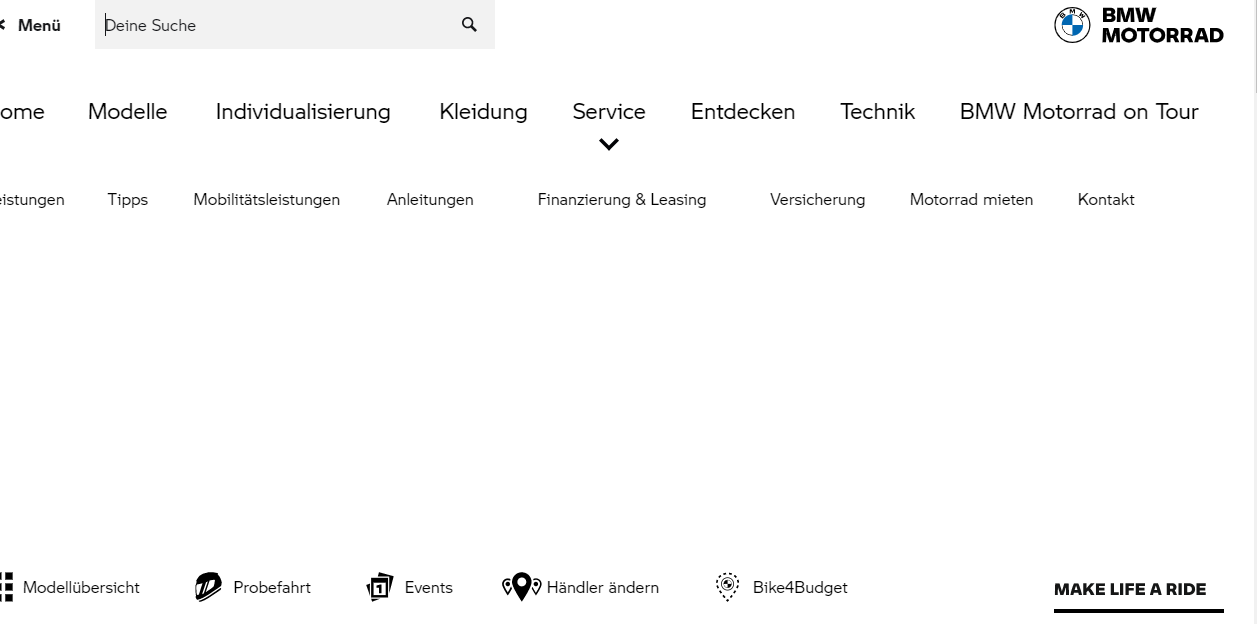Click the Bike4Budget icon

(x=728, y=587)
